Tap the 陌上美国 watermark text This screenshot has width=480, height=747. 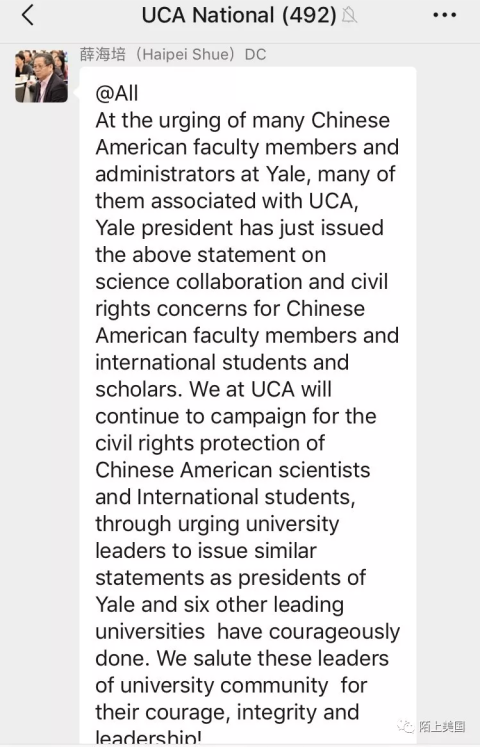click(442, 727)
